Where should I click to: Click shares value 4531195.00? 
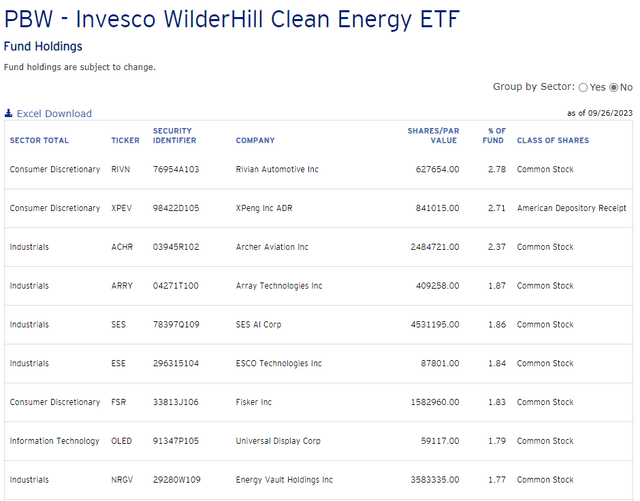pos(435,324)
